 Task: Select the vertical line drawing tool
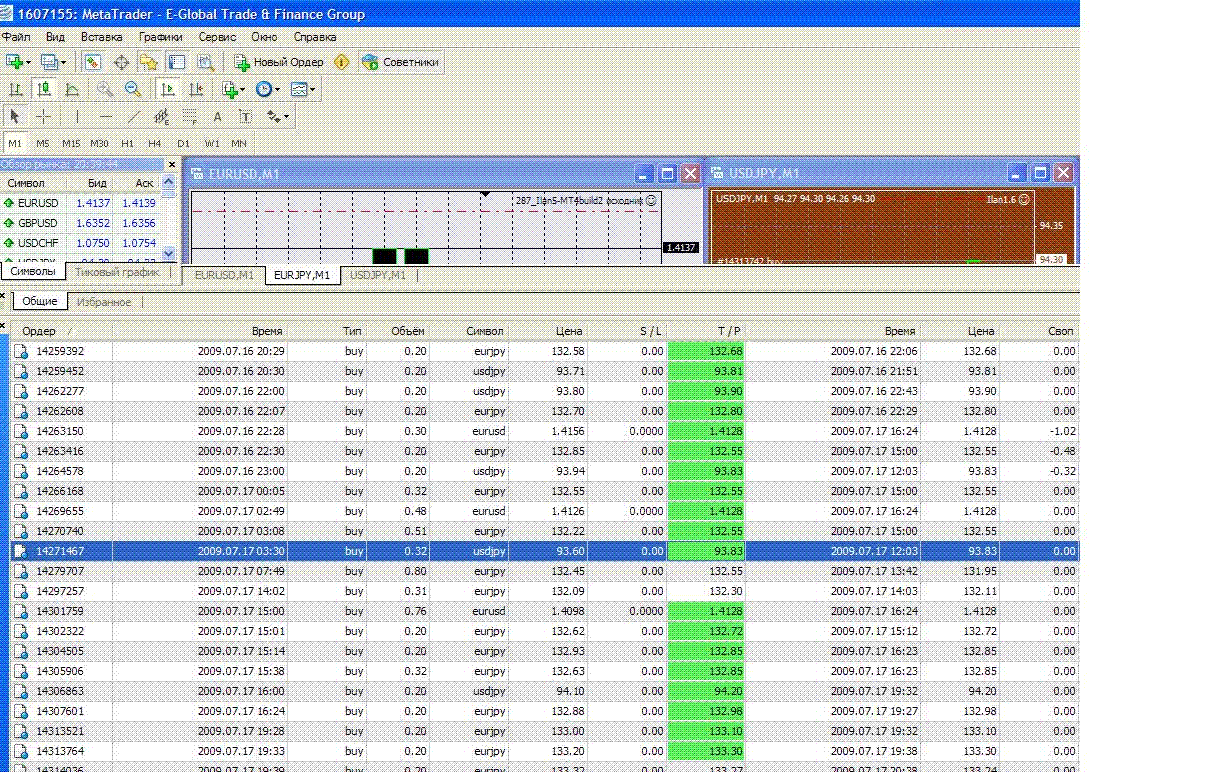coord(77,116)
